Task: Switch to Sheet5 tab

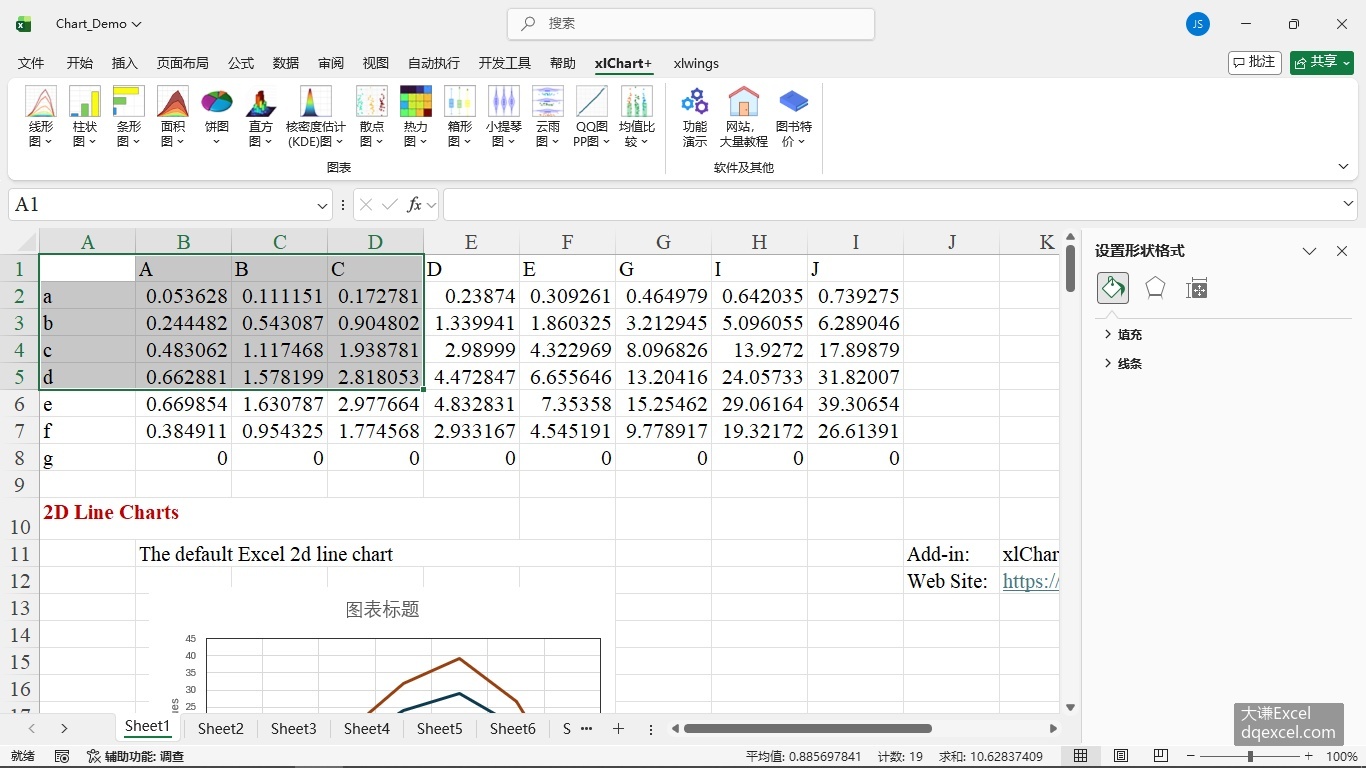Action: (x=440, y=729)
